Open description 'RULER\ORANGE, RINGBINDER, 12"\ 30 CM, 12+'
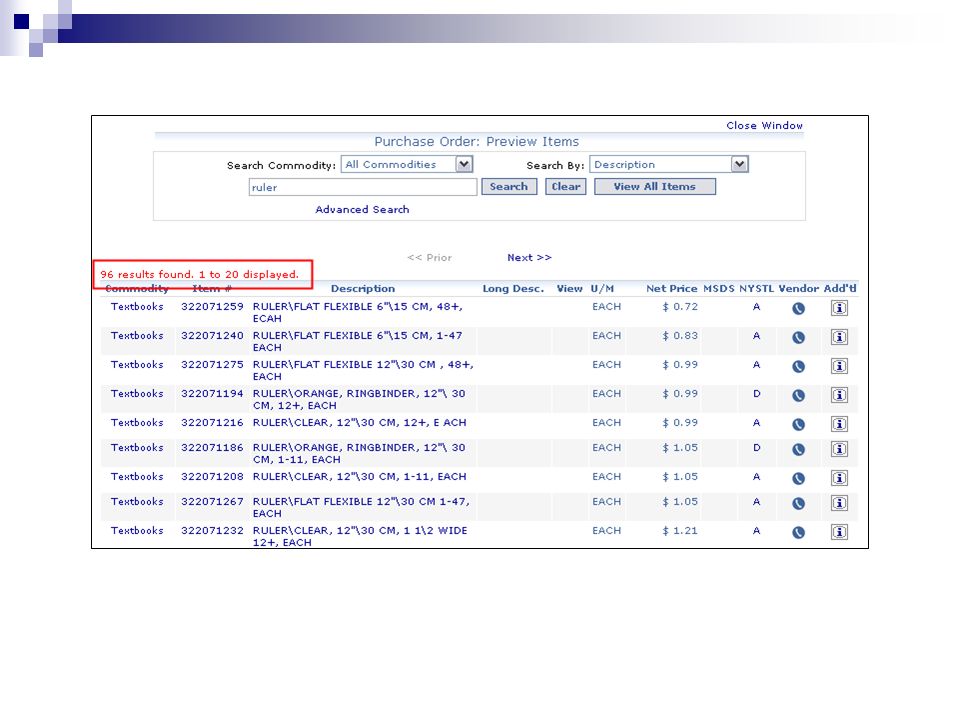 point(359,399)
